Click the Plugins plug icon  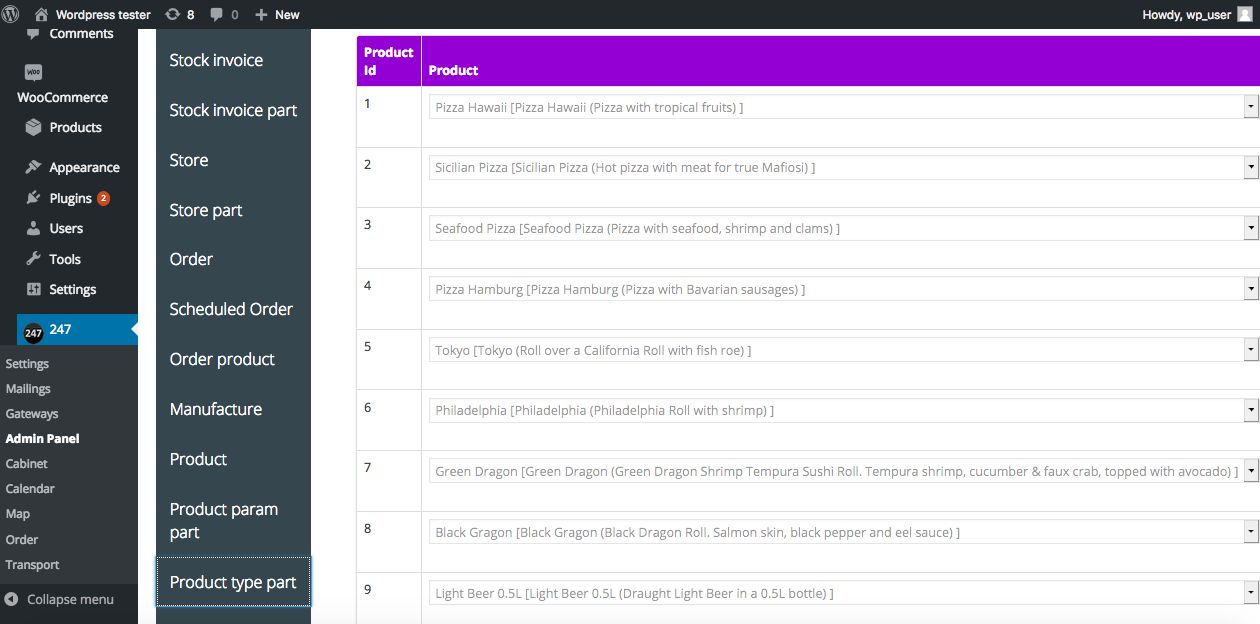click(34, 198)
